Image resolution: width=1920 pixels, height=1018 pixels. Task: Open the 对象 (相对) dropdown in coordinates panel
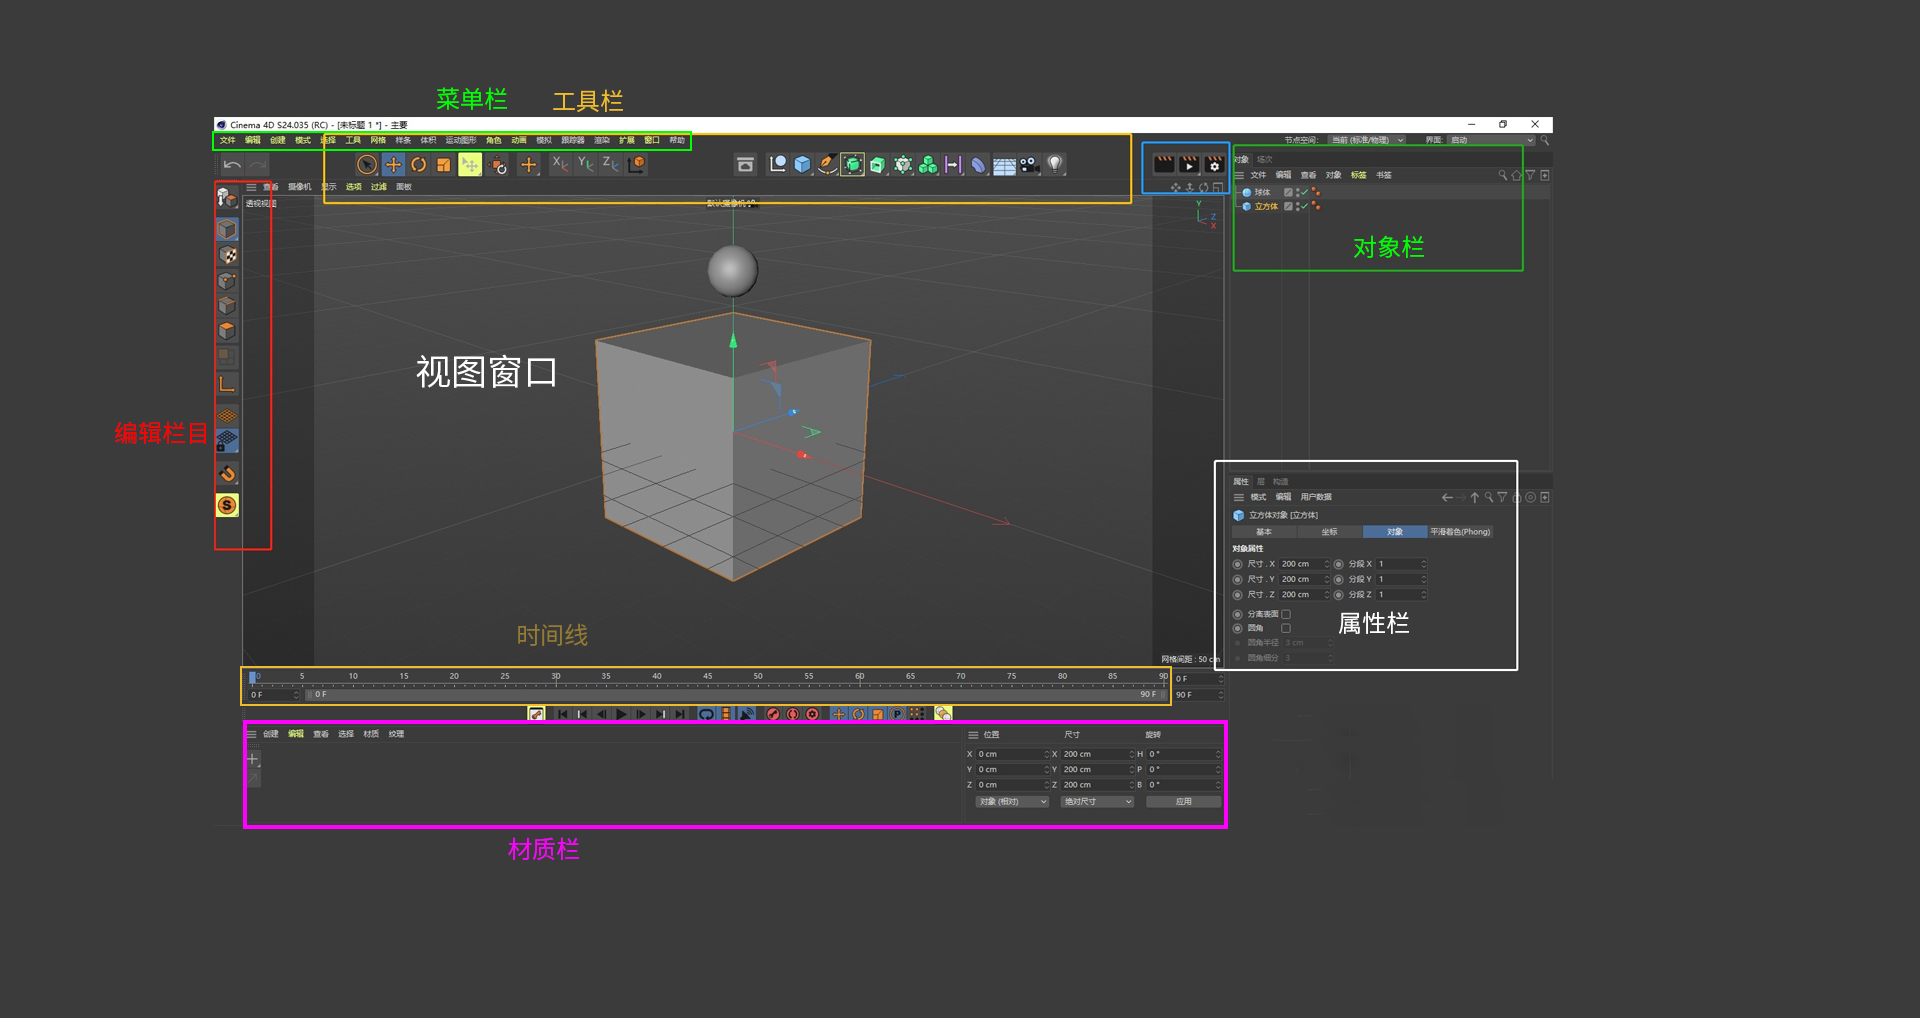pos(1012,801)
